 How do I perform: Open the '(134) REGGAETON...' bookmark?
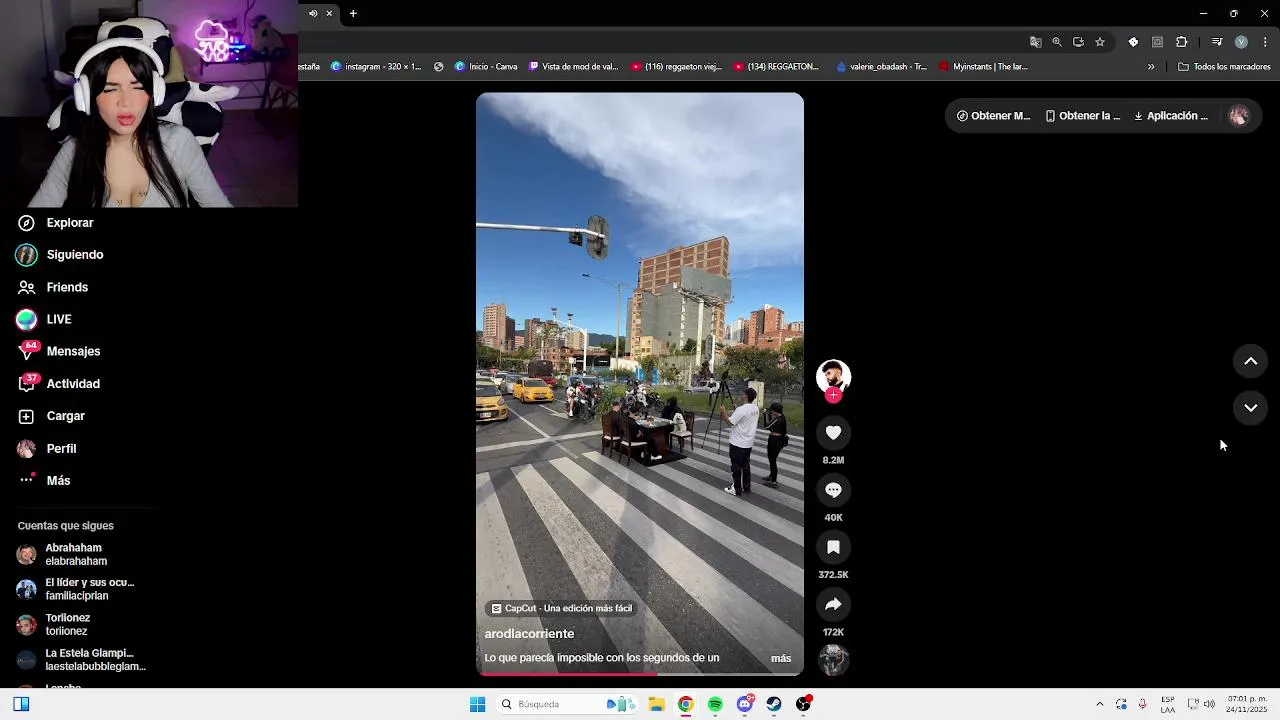point(776,67)
